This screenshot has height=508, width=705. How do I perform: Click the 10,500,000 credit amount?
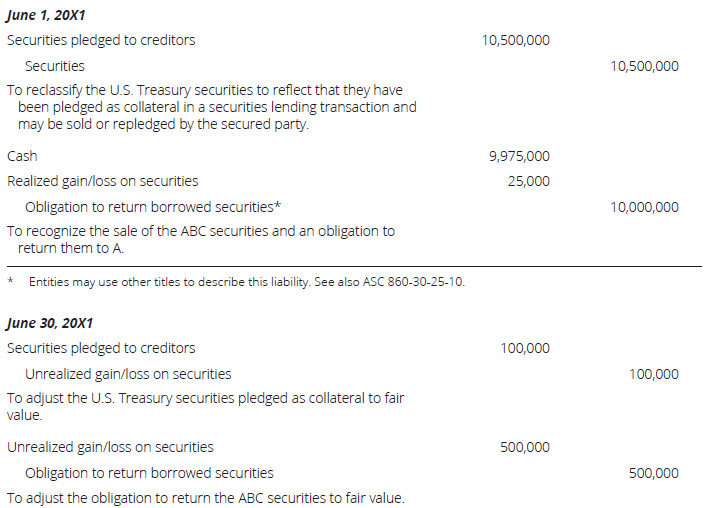coord(644,67)
